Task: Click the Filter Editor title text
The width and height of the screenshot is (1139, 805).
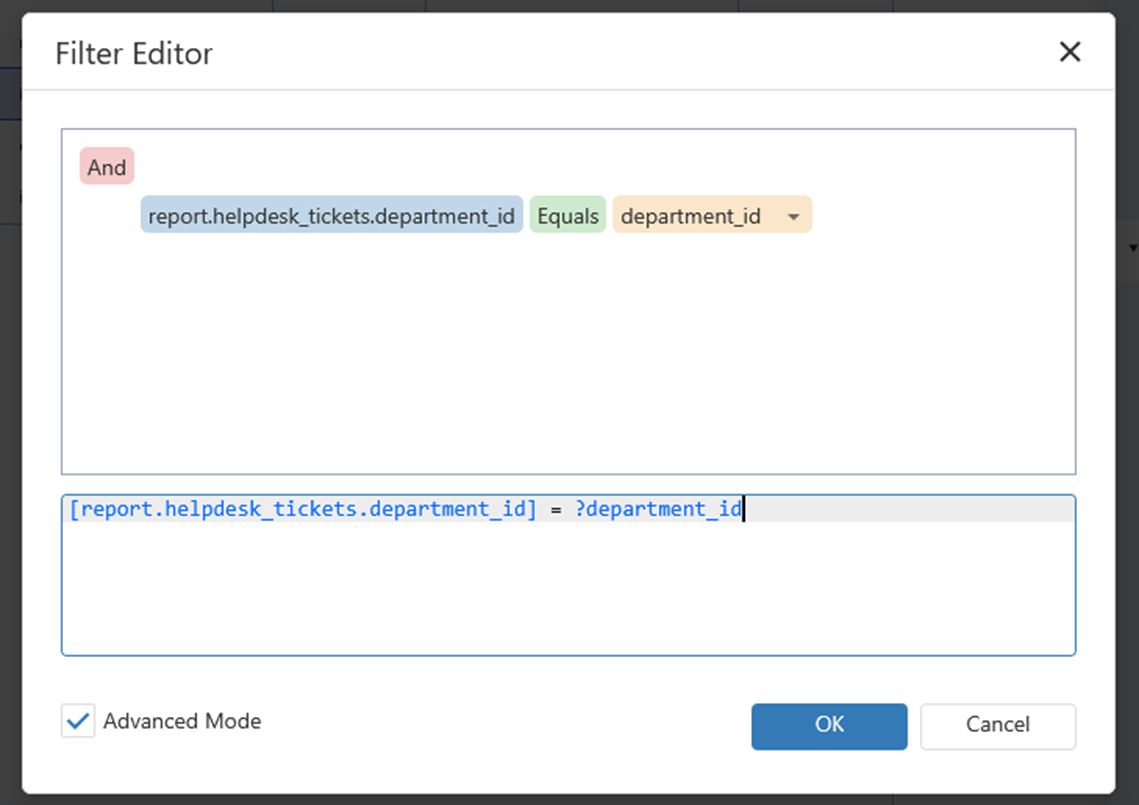Action: click(134, 53)
